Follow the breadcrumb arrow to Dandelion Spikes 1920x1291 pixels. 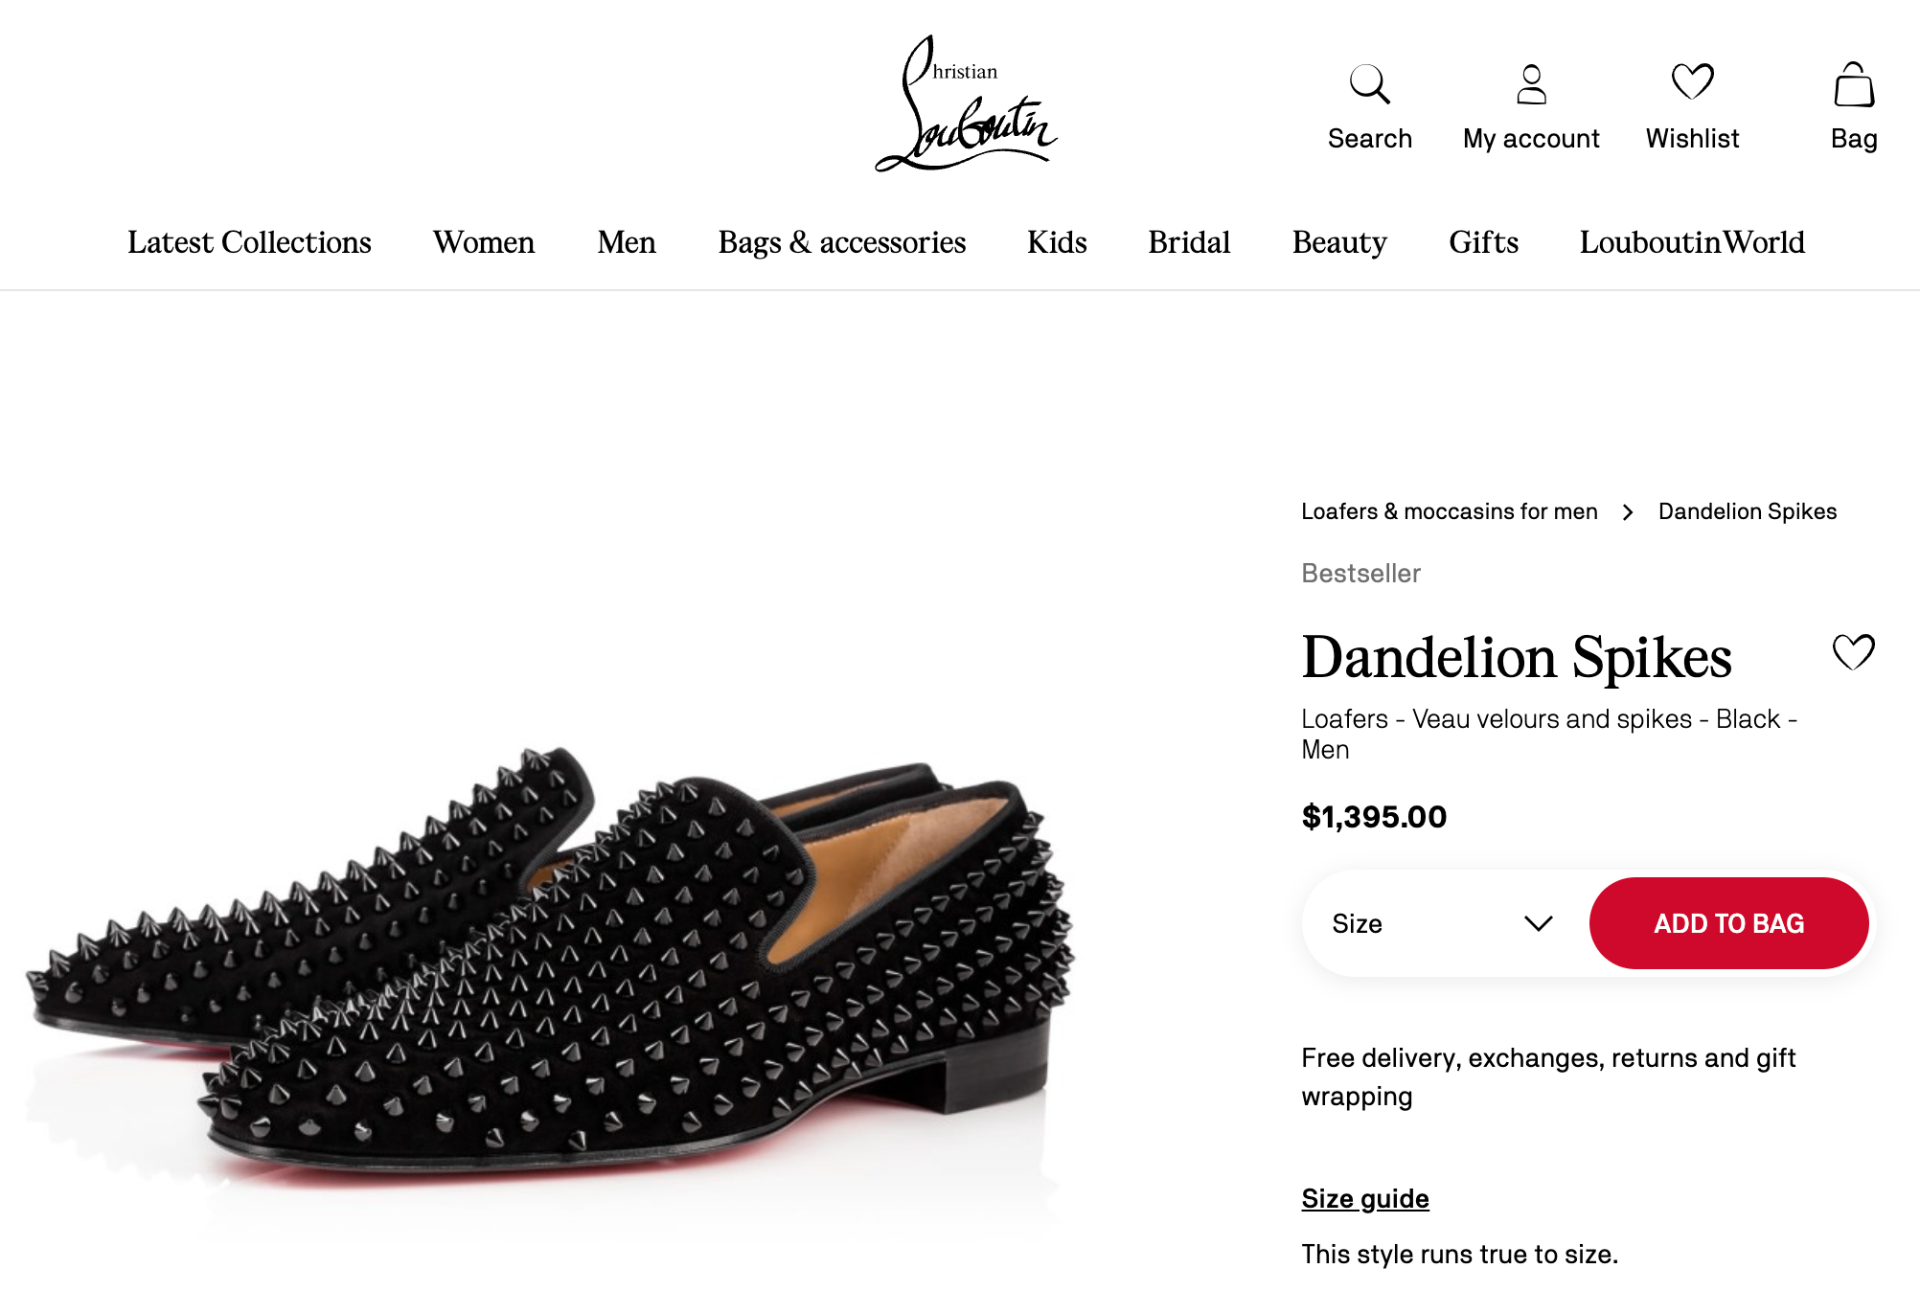click(1628, 512)
